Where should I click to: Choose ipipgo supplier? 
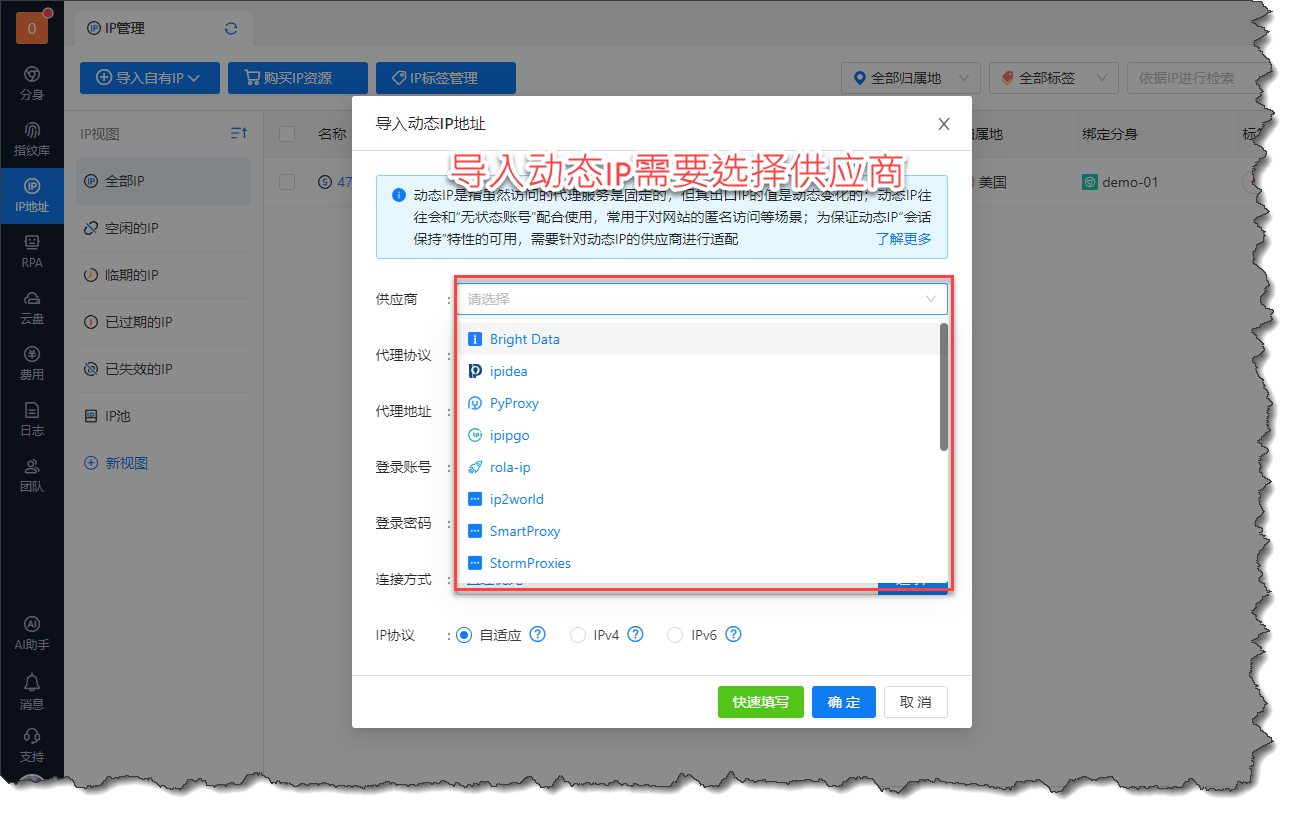click(x=698, y=435)
